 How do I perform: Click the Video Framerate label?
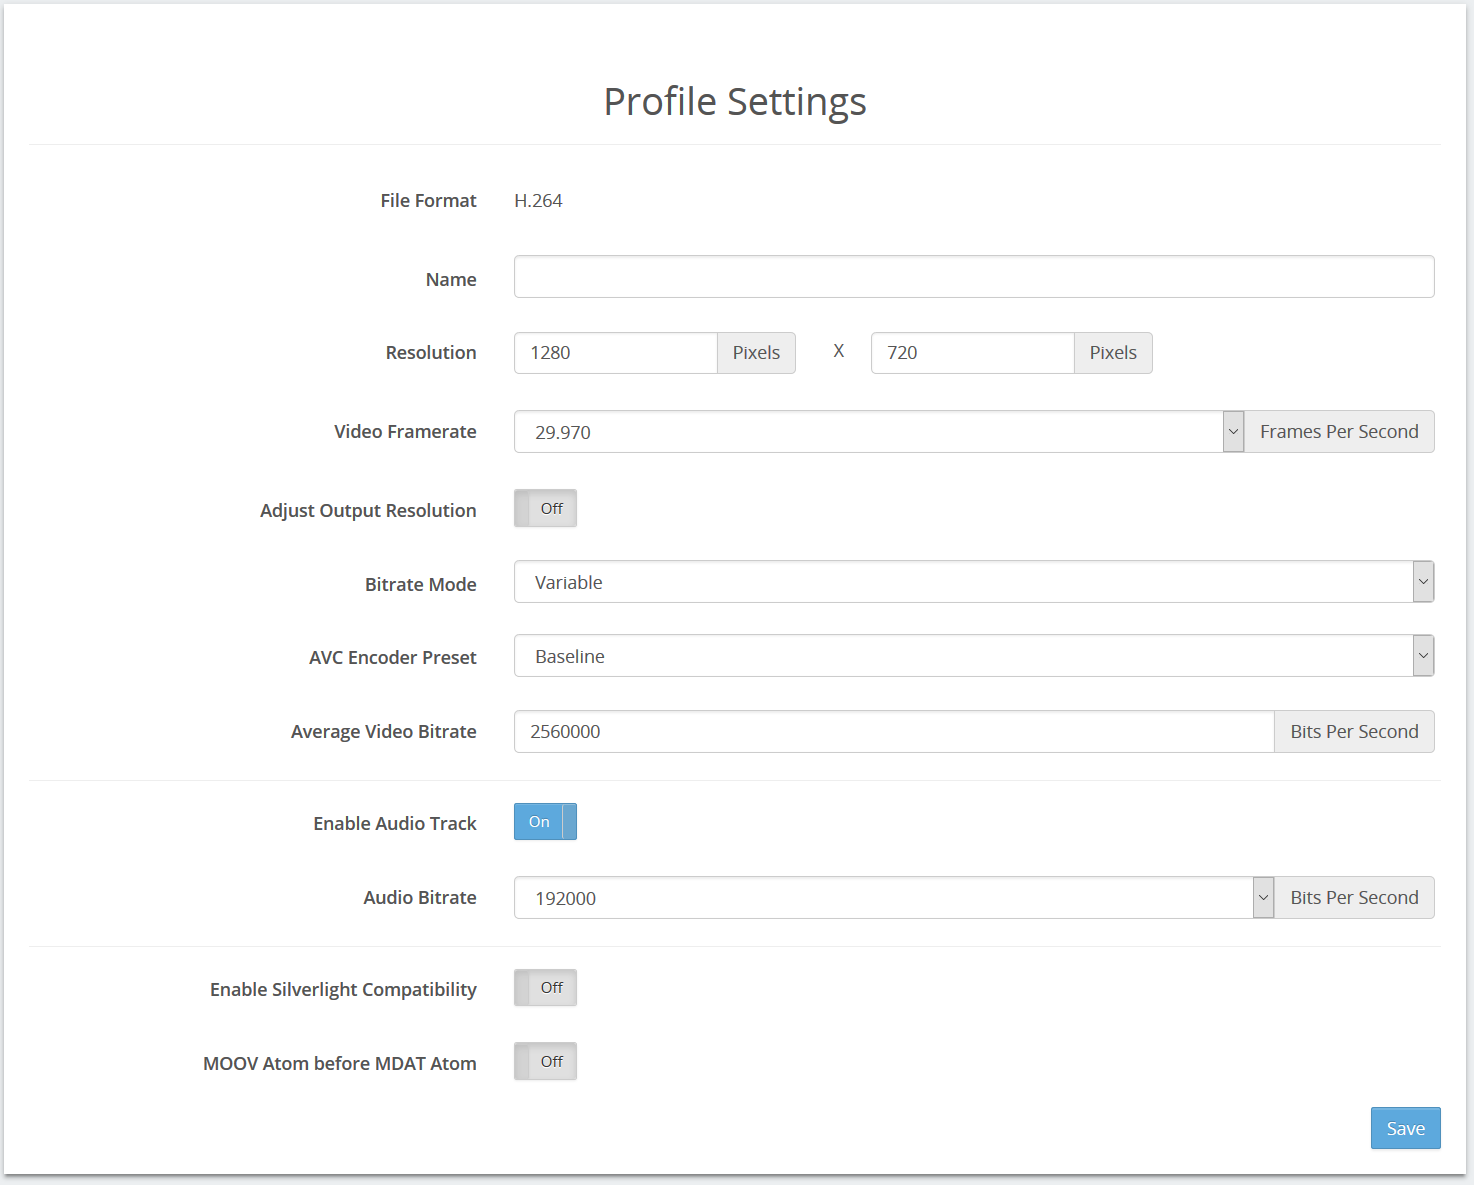tap(405, 432)
